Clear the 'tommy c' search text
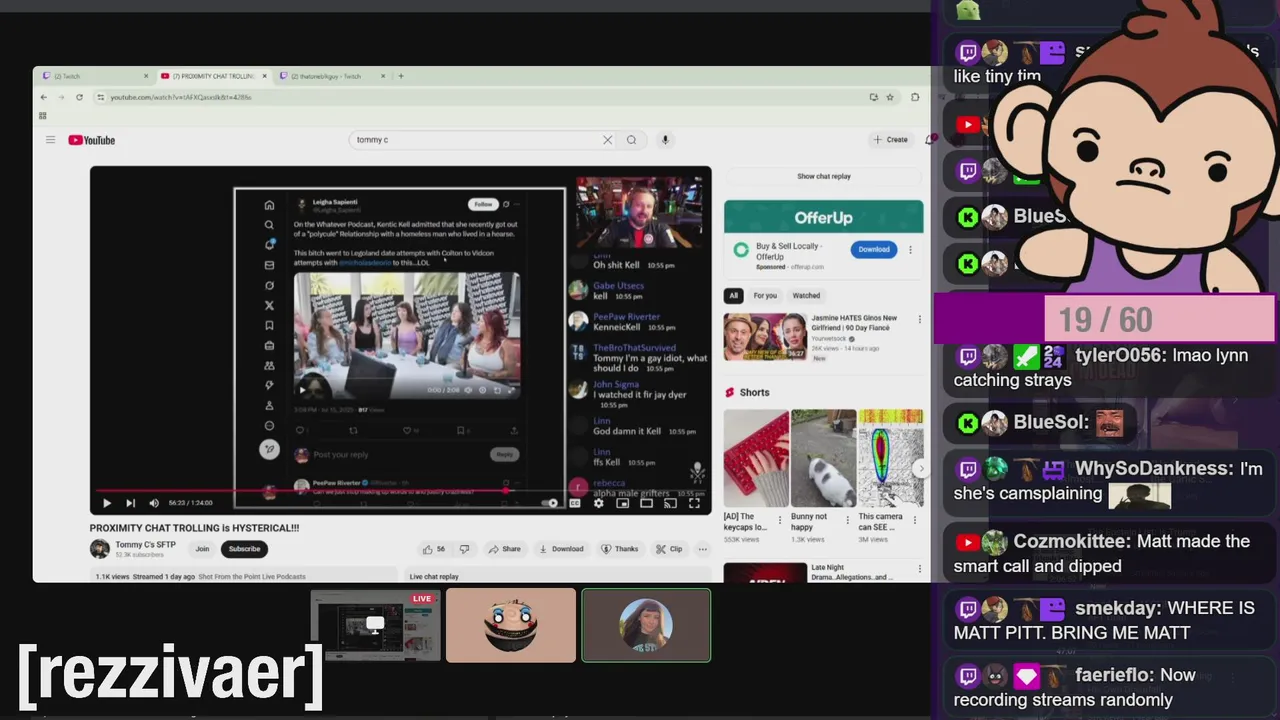This screenshot has width=1280, height=720. [x=607, y=140]
